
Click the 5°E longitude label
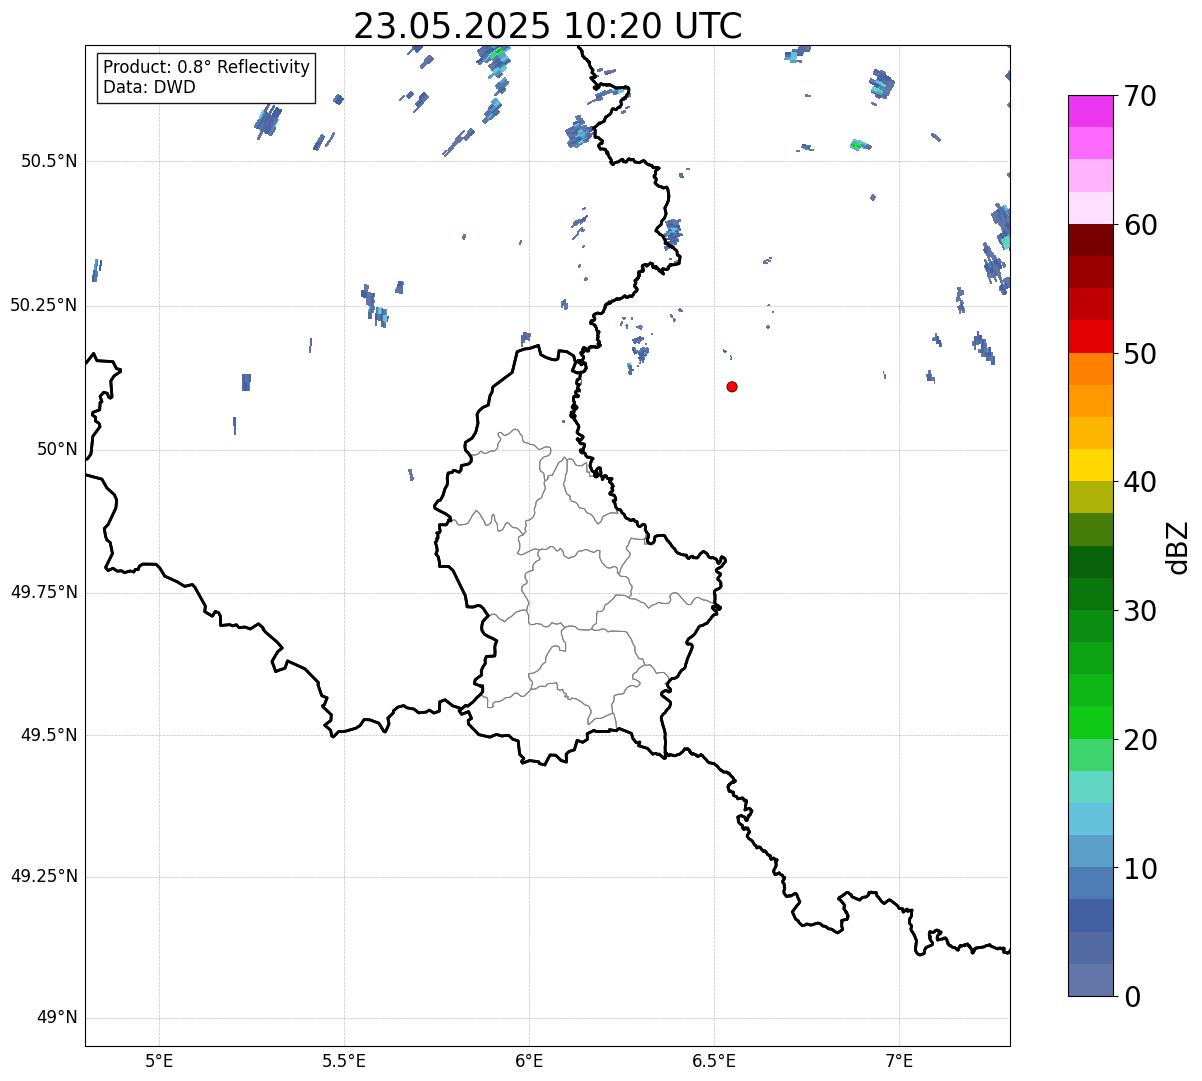159,1060
